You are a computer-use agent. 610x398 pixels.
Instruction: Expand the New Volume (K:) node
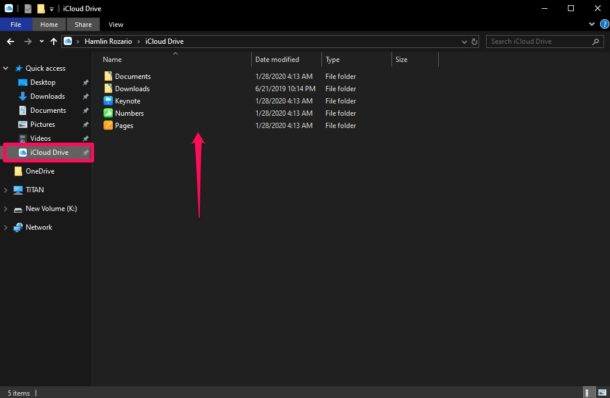pos(5,209)
